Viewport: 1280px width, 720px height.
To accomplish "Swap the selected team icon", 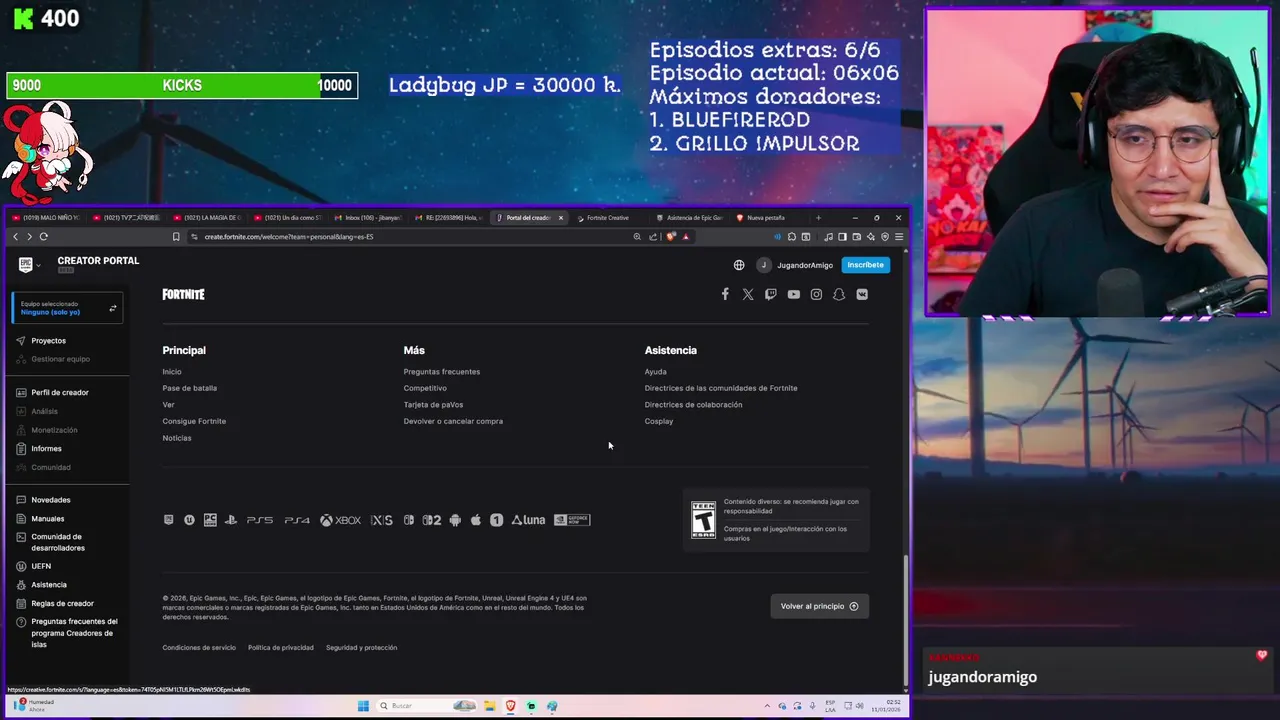I will coord(113,308).
